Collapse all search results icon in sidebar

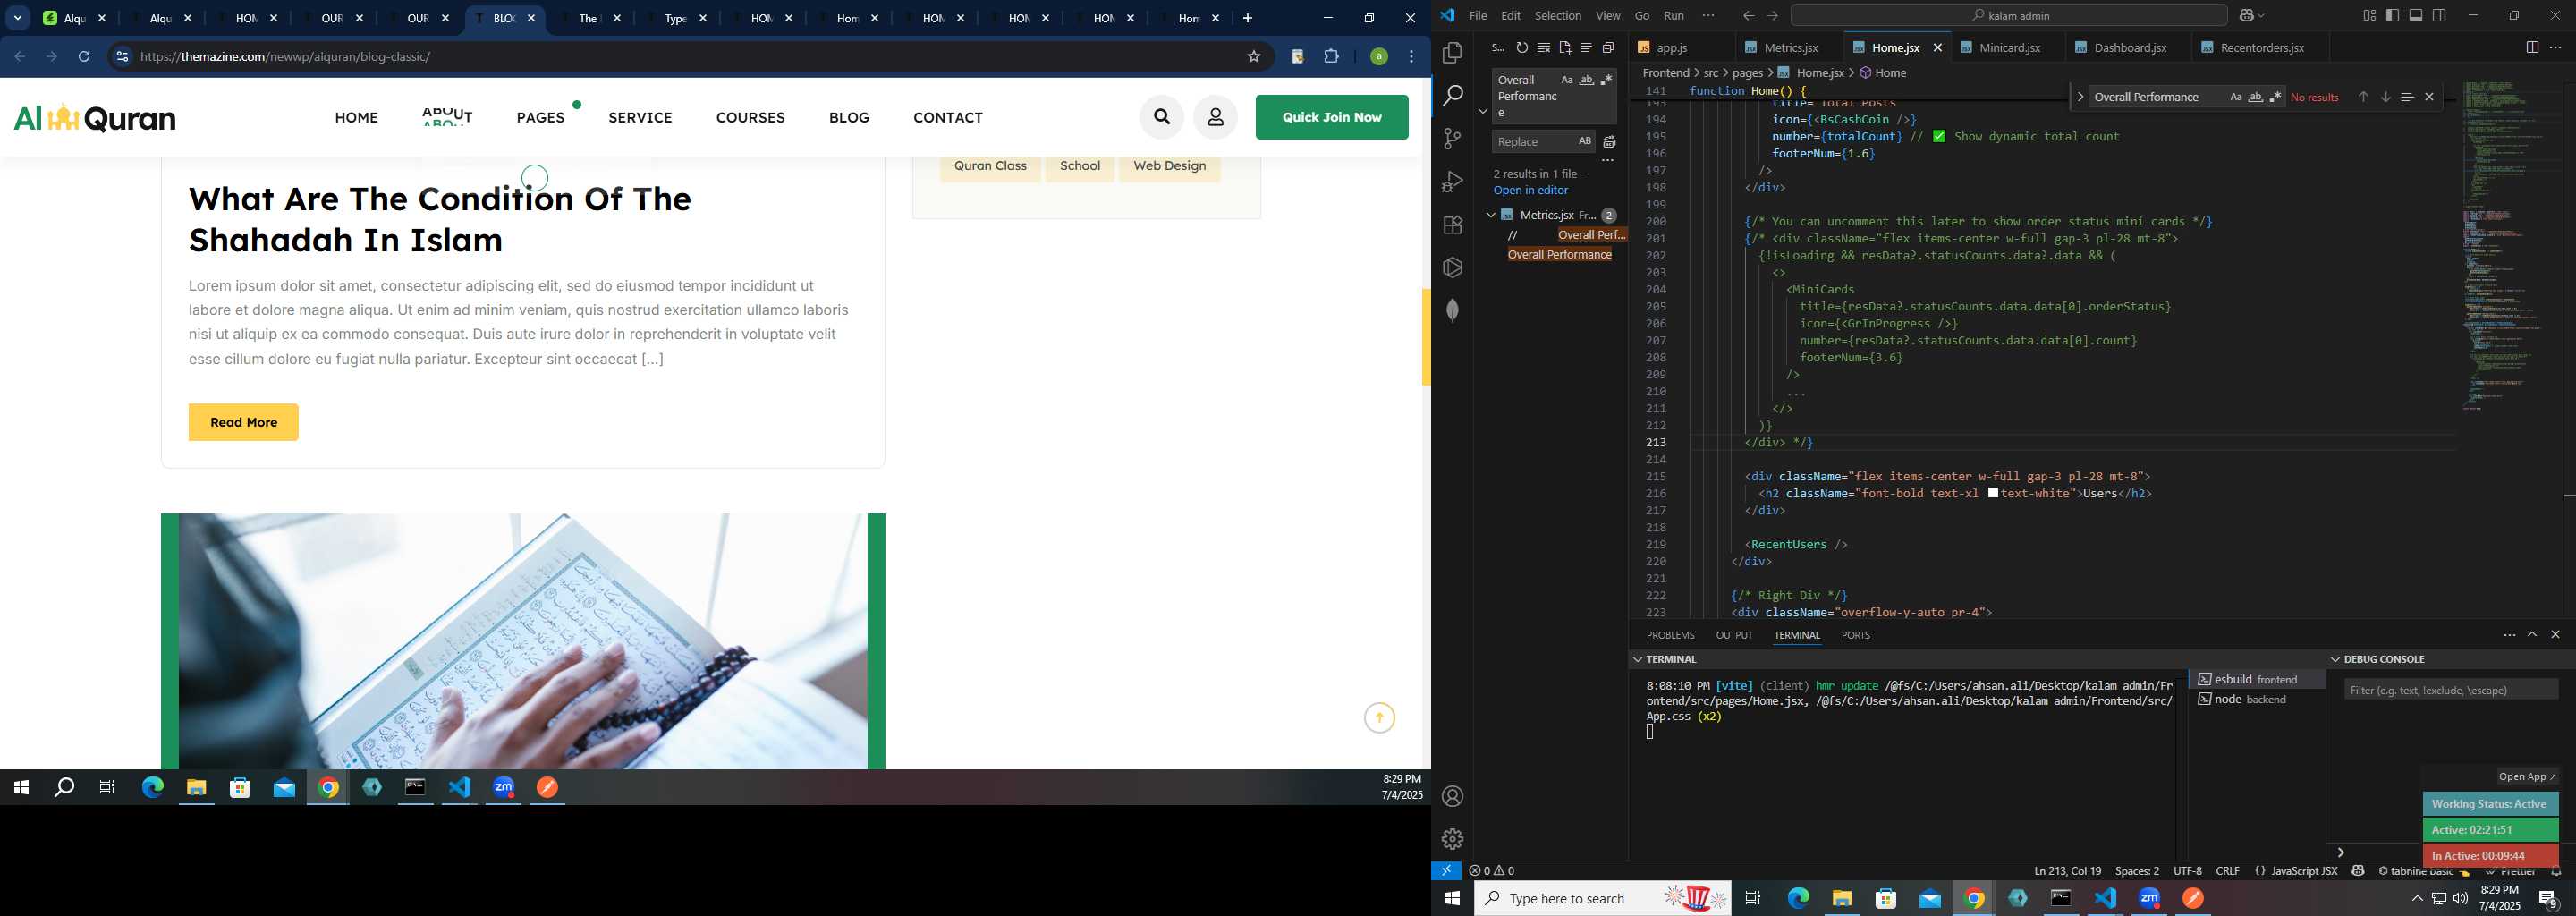pyautogui.click(x=1608, y=47)
